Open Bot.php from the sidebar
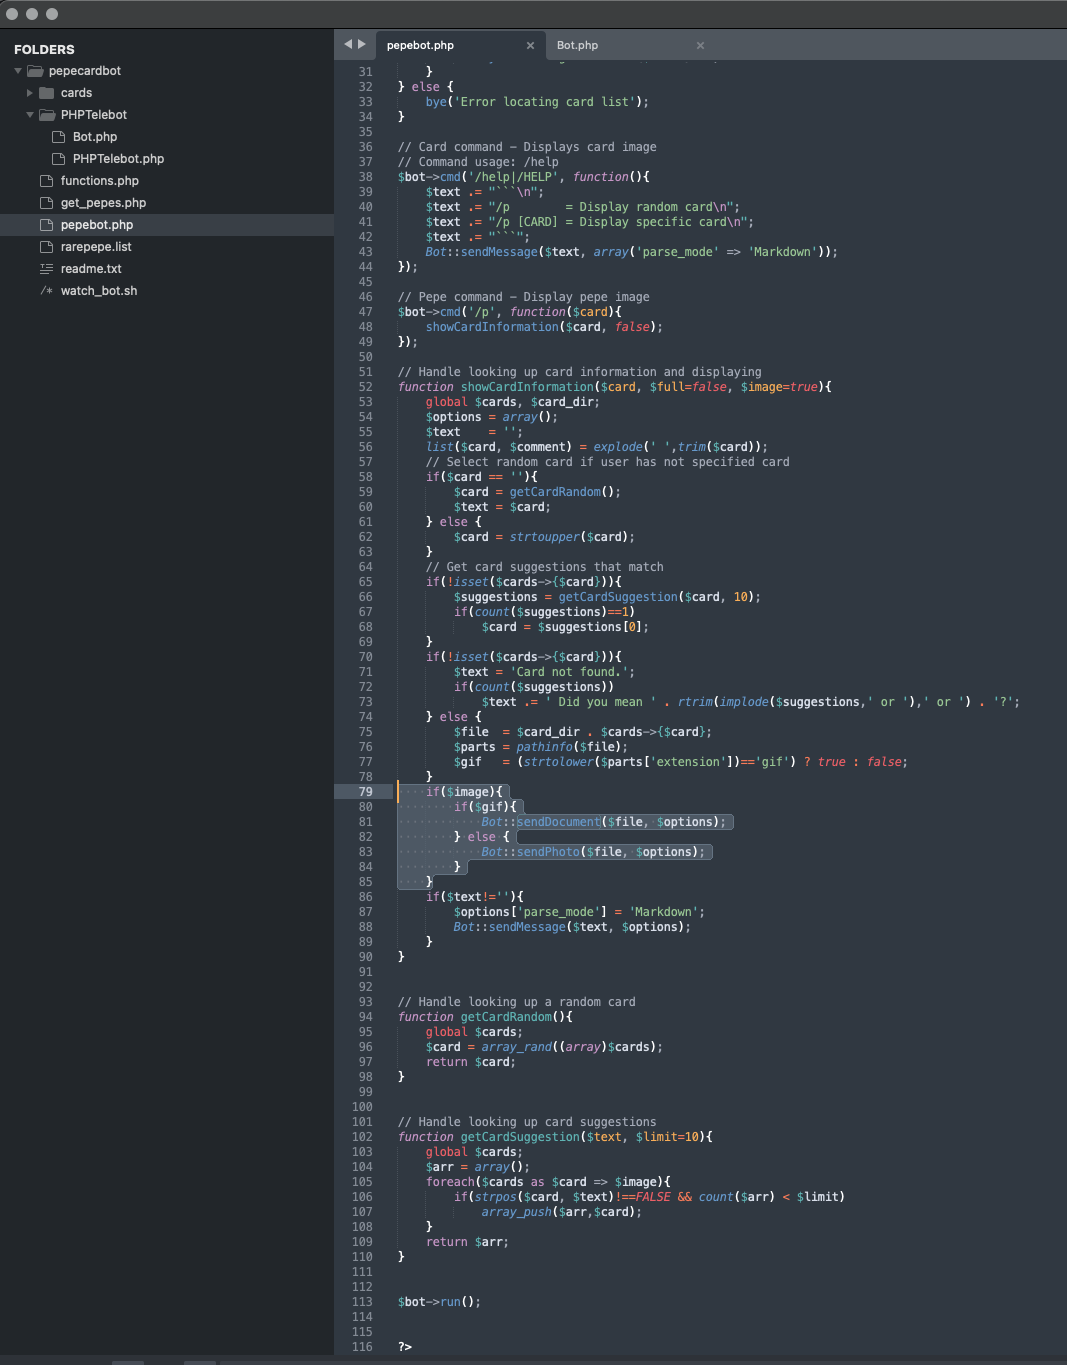This screenshot has width=1067, height=1365. click(95, 137)
